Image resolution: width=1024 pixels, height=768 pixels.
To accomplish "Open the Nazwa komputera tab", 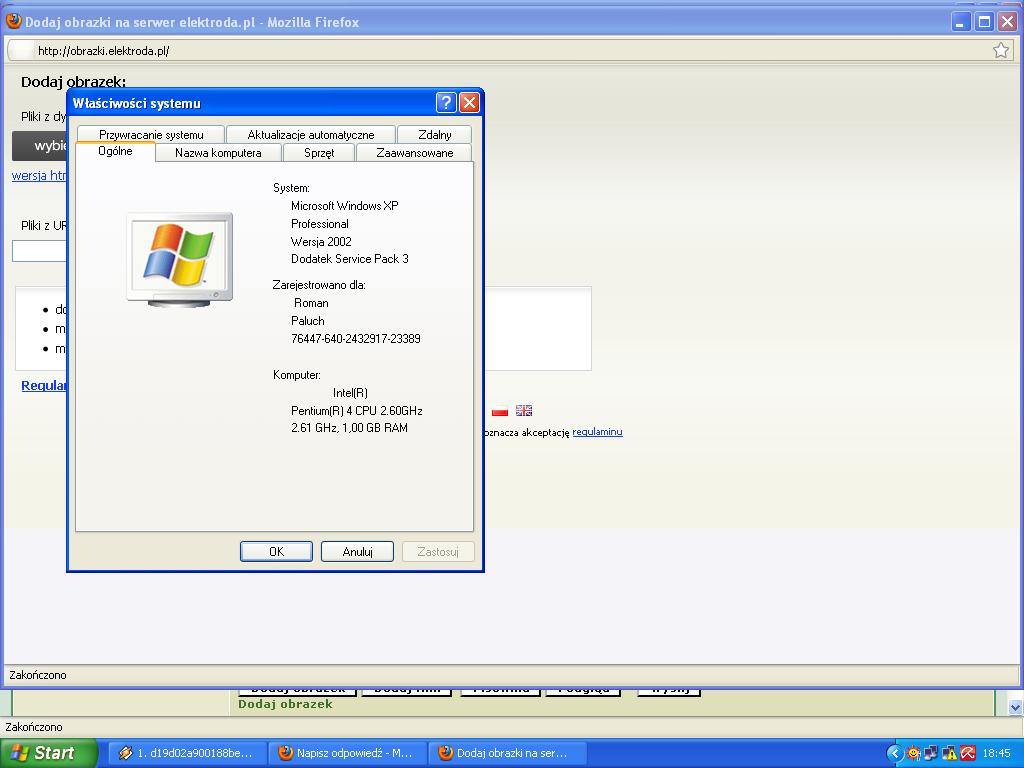I will click(x=218, y=153).
